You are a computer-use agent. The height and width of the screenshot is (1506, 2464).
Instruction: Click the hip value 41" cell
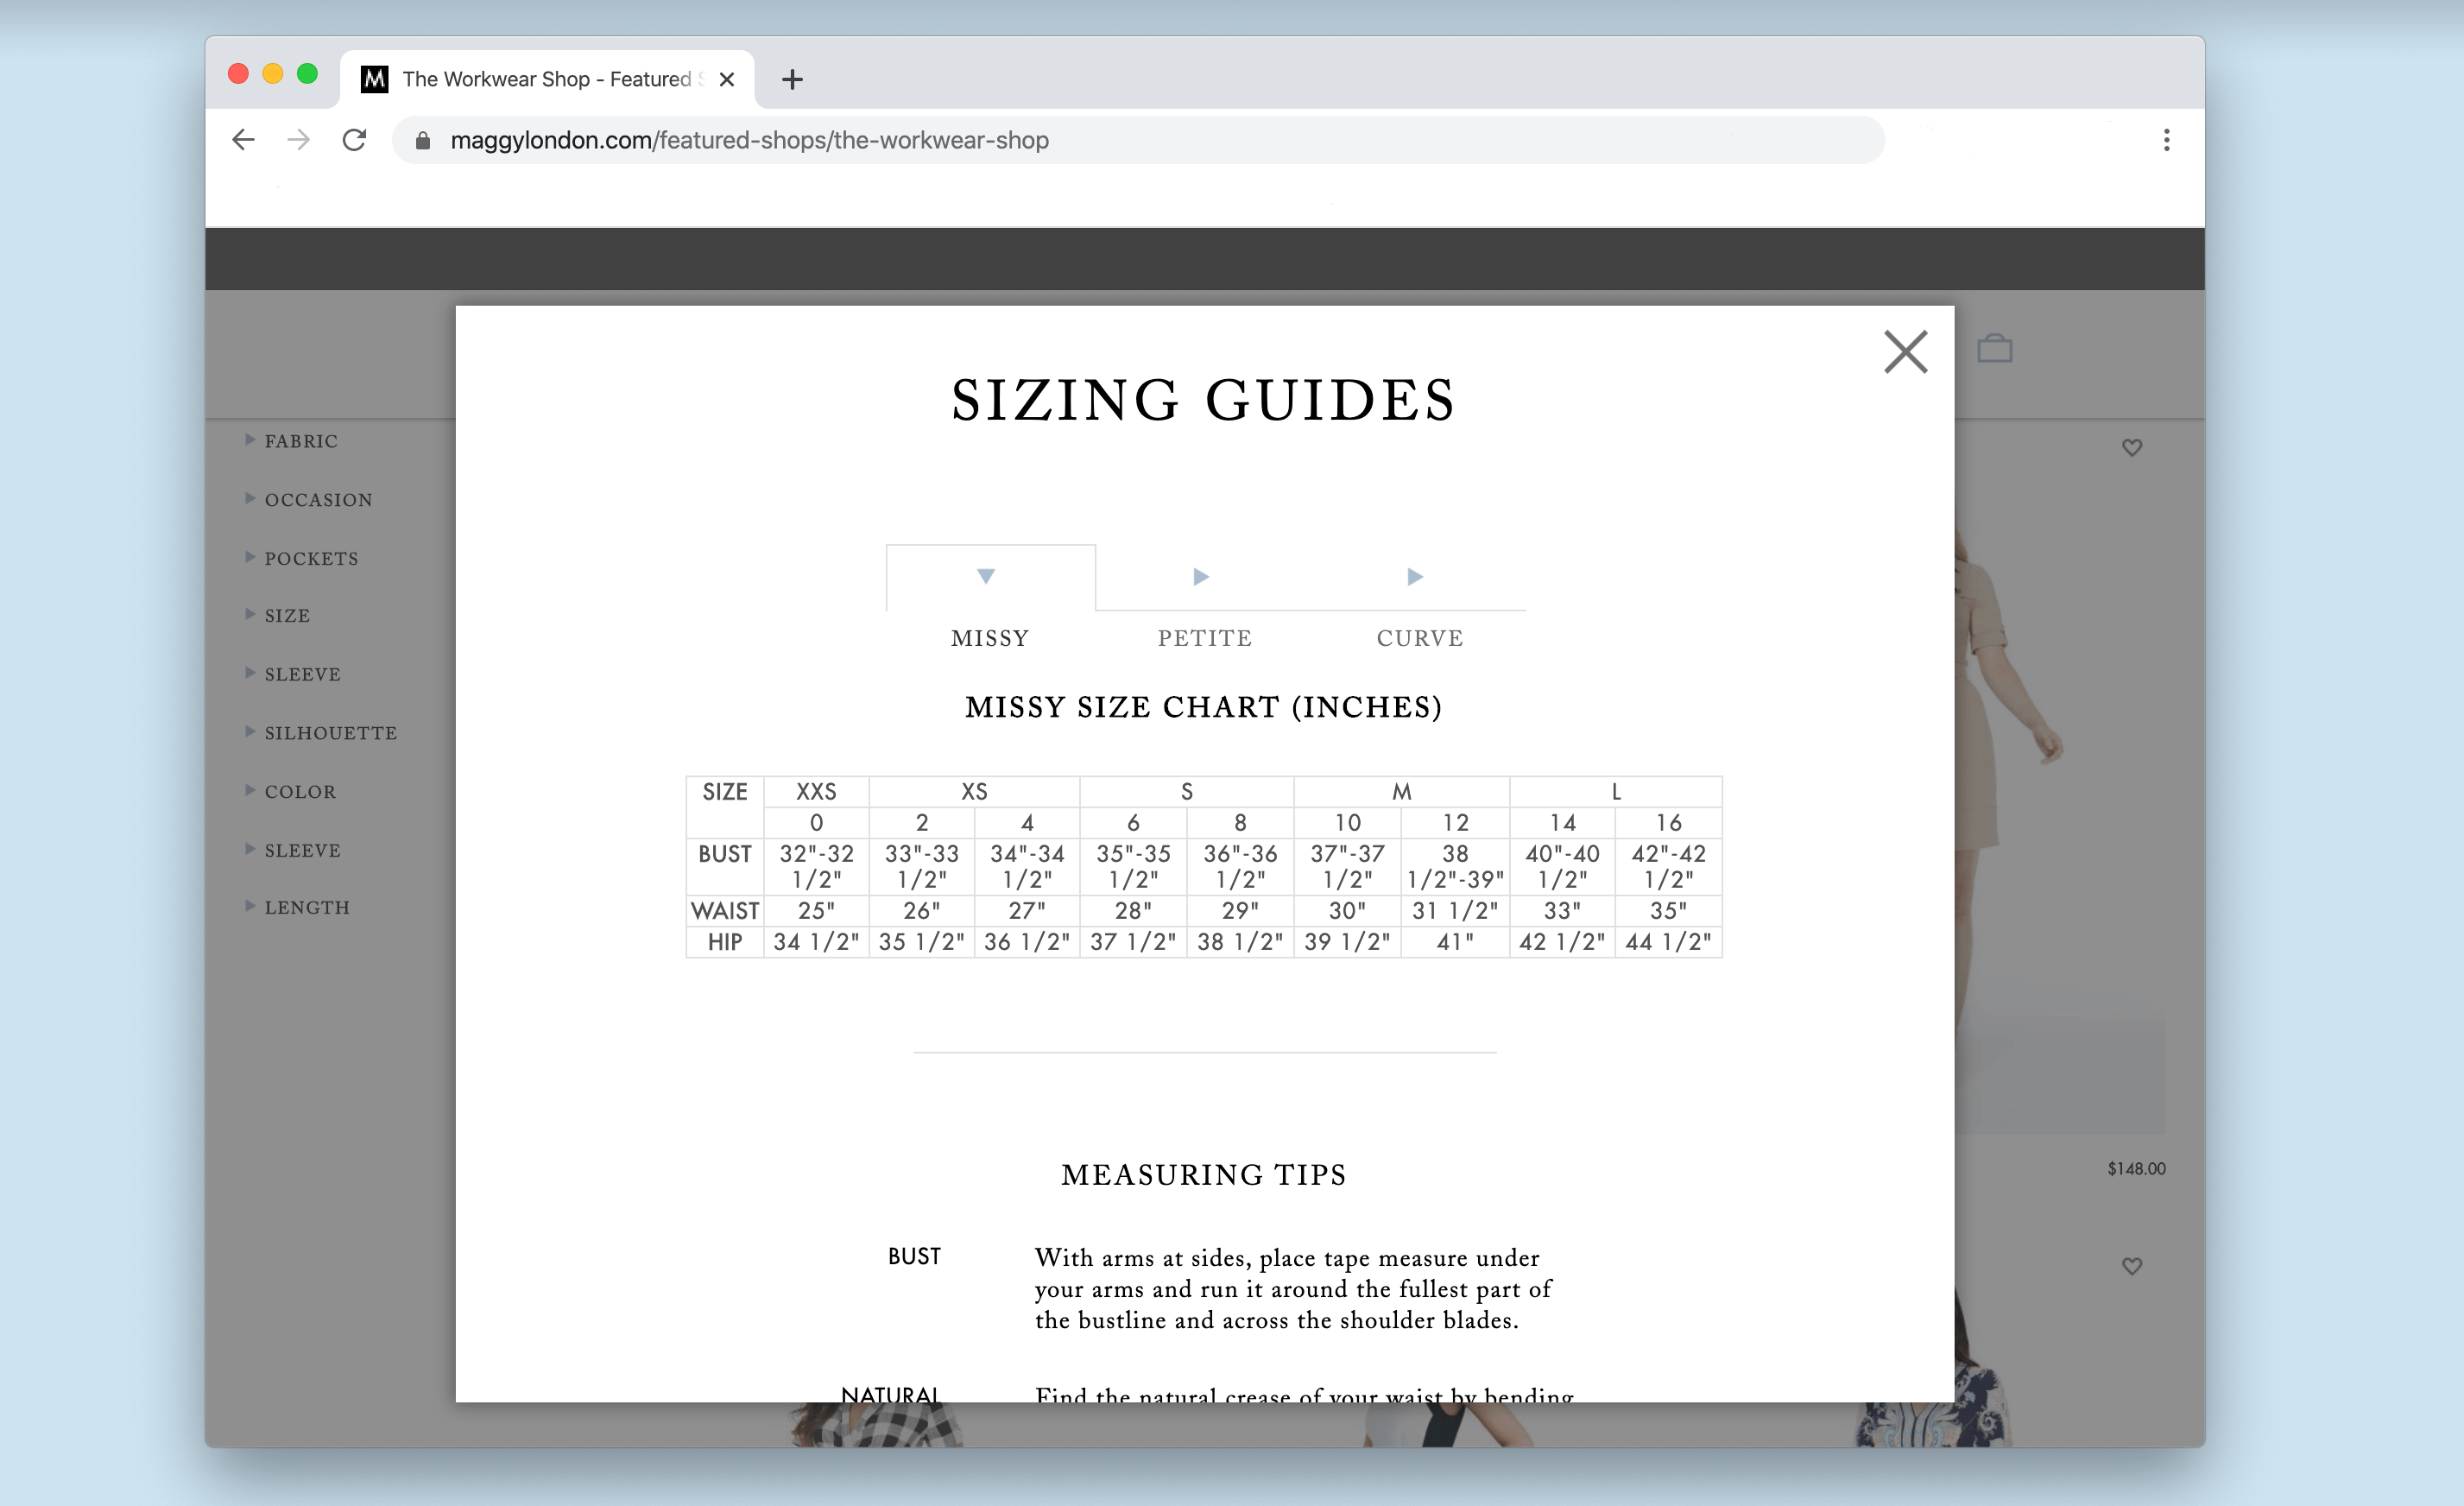point(1454,942)
